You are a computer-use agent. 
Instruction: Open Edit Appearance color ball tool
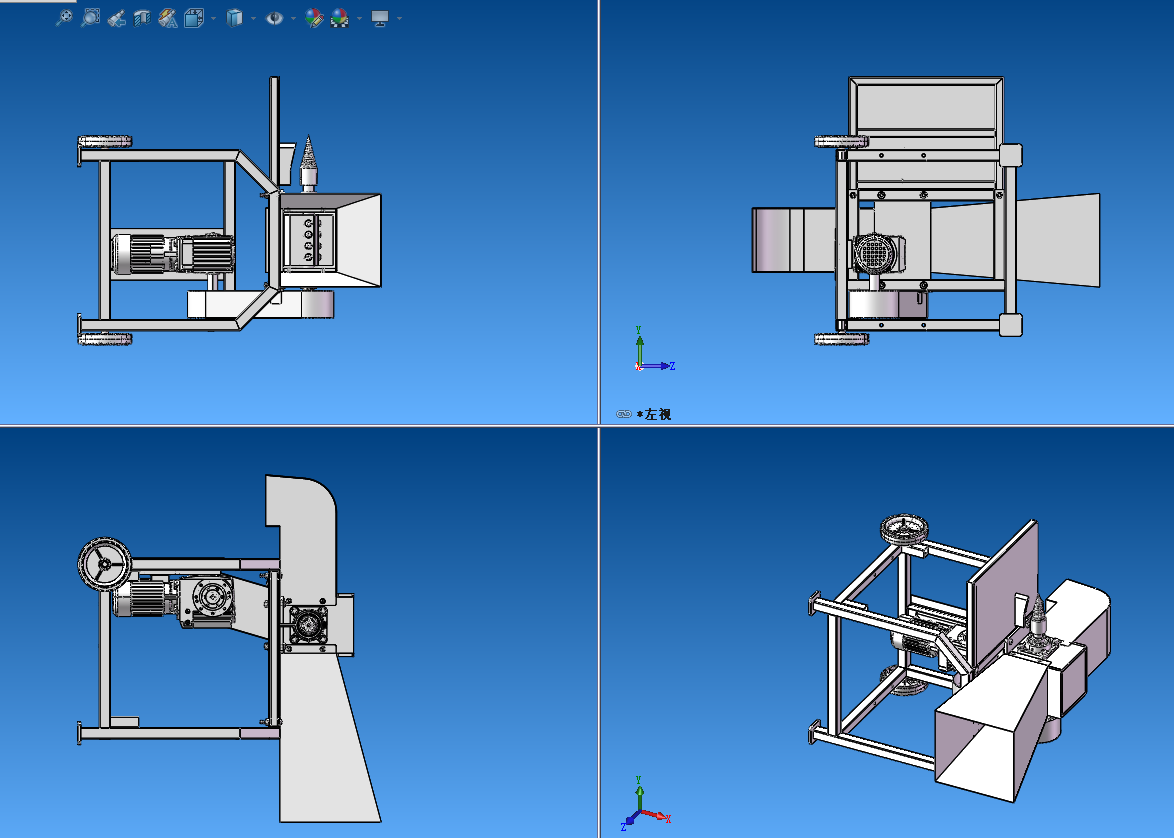pyautogui.click(x=314, y=18)
